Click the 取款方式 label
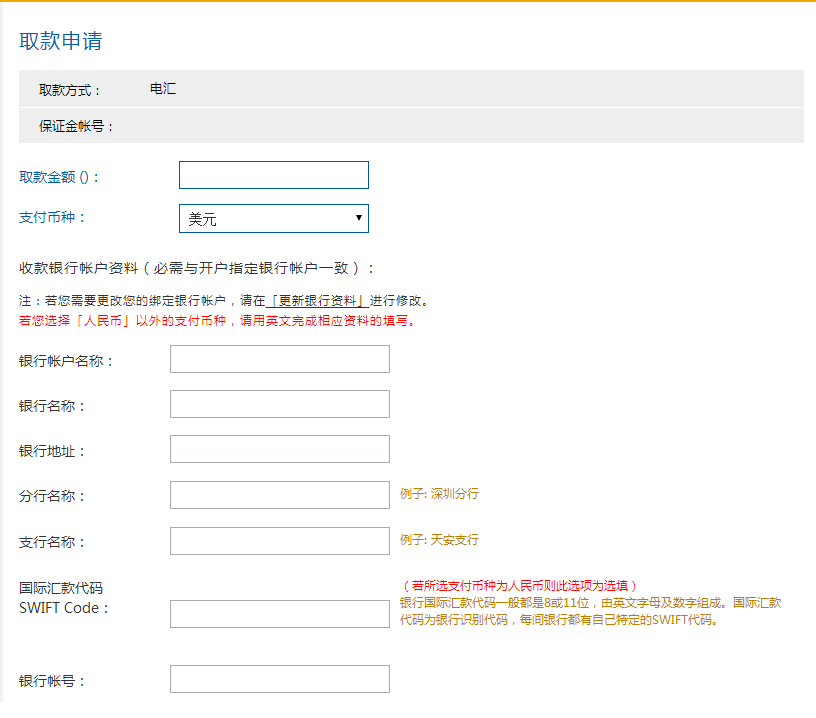The width and height of the screenshot is (816, 718). pos(70,90)
